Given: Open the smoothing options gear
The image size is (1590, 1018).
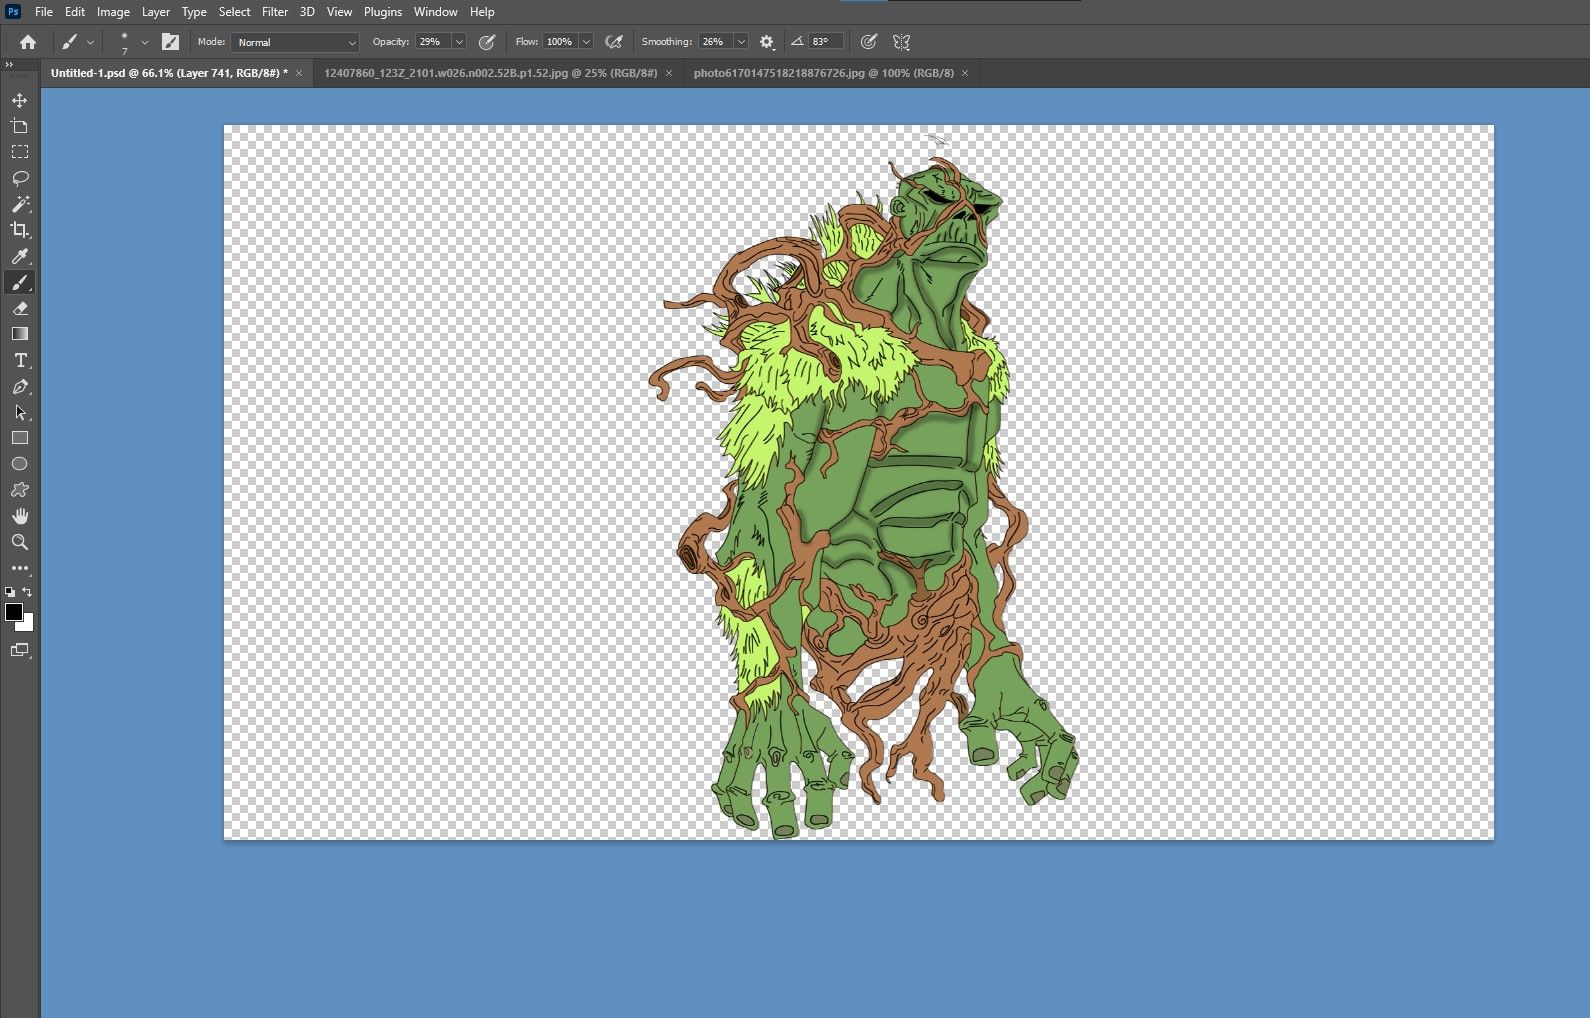Looking at the screenshot, I should pos(767,42).
